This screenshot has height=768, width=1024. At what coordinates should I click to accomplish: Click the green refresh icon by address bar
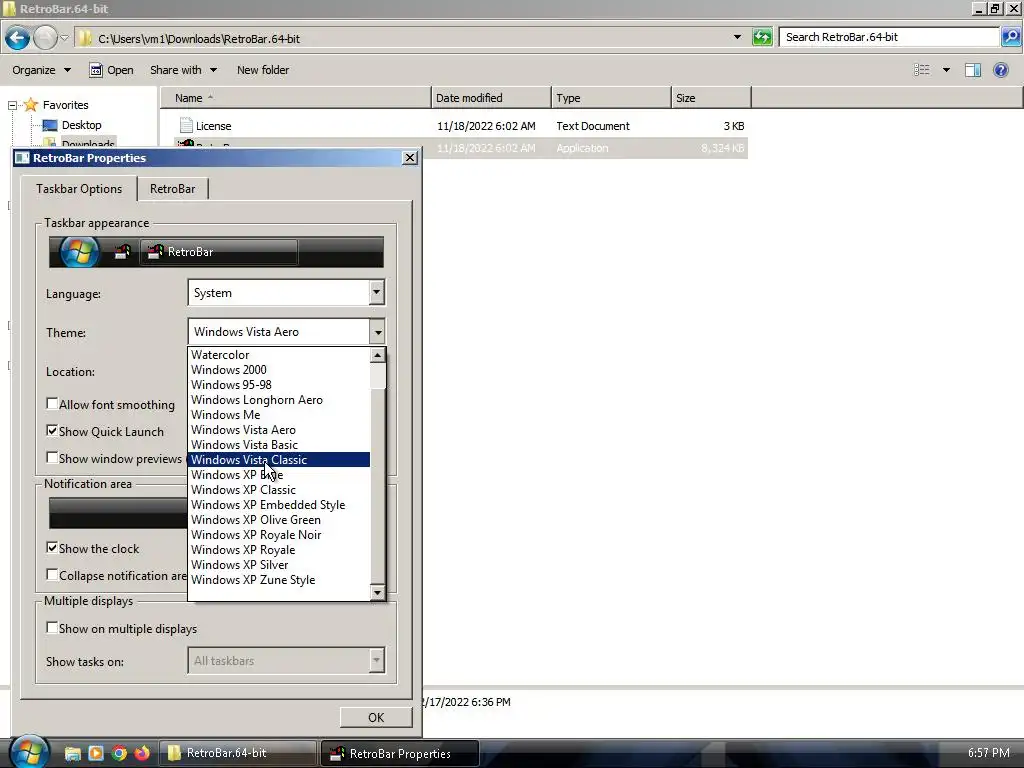pyautogui.click(x=762, y=37)
